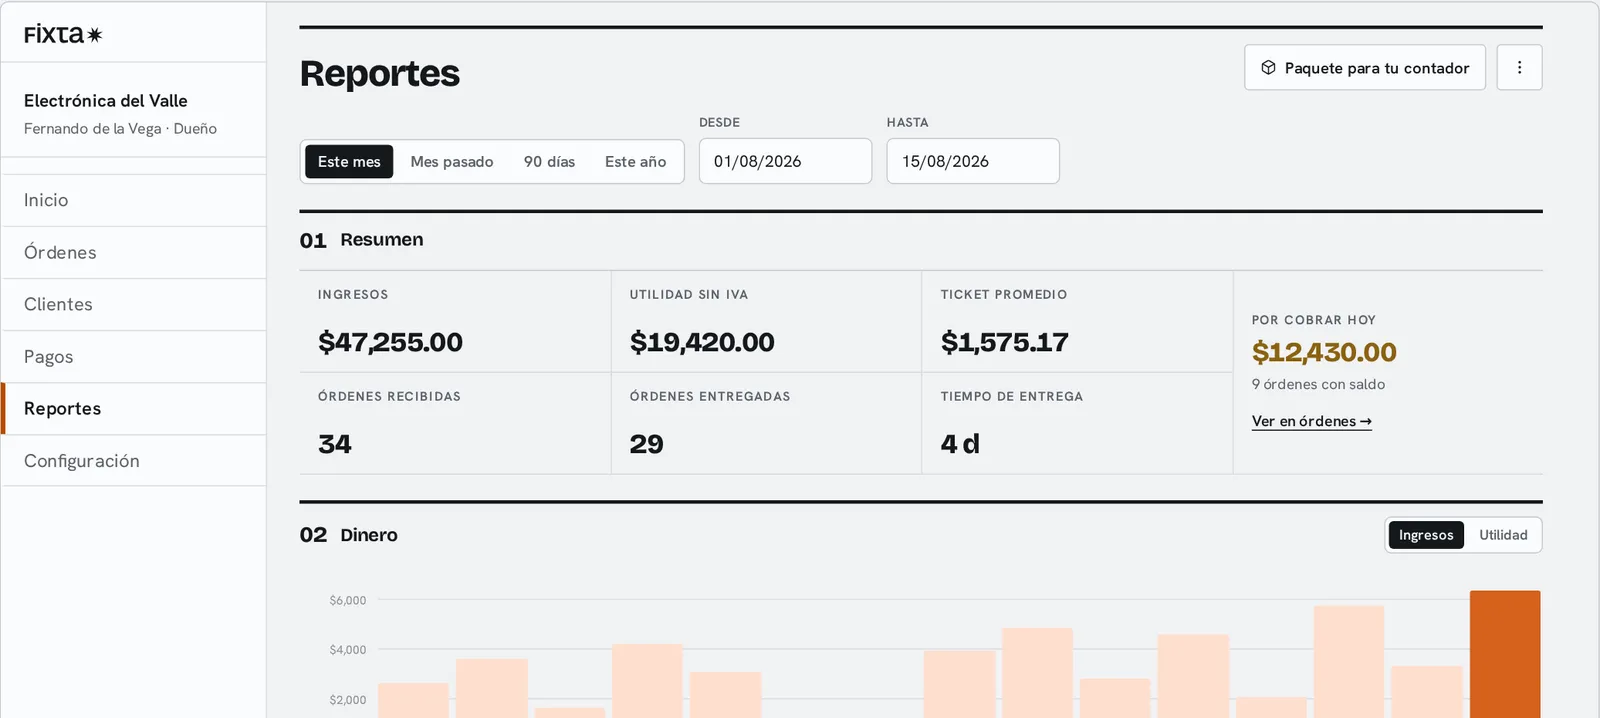The width and height of the screenshot is (1600, 718).
Task: Select the 90 días period
Action: (549, 161)
